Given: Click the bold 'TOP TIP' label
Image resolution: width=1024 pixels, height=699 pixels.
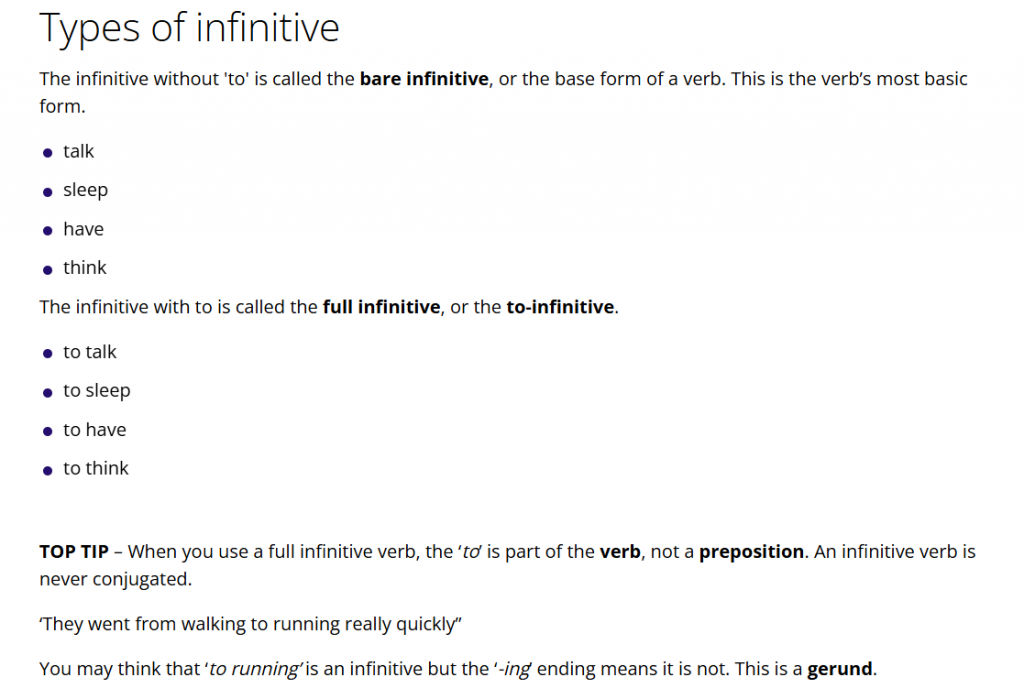Looking at the screenshot, I should [x=74, y=552].
